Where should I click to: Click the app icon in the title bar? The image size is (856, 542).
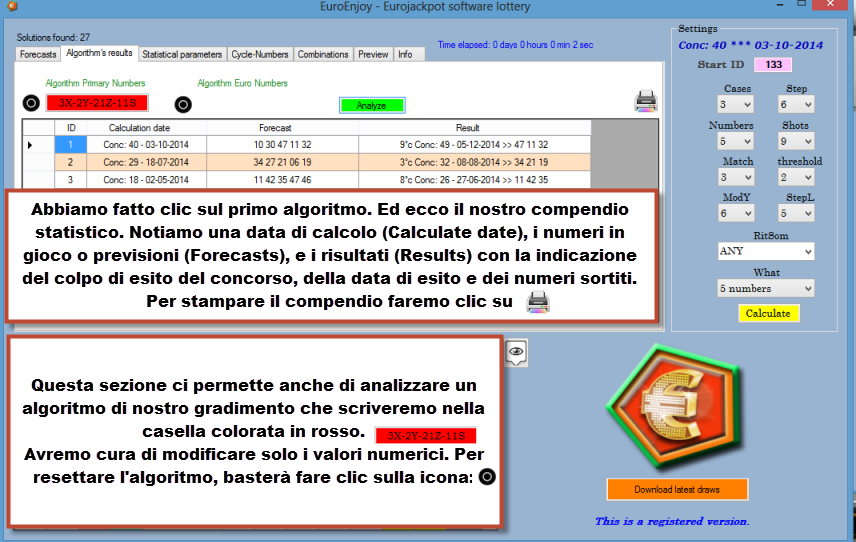(11, 6)
